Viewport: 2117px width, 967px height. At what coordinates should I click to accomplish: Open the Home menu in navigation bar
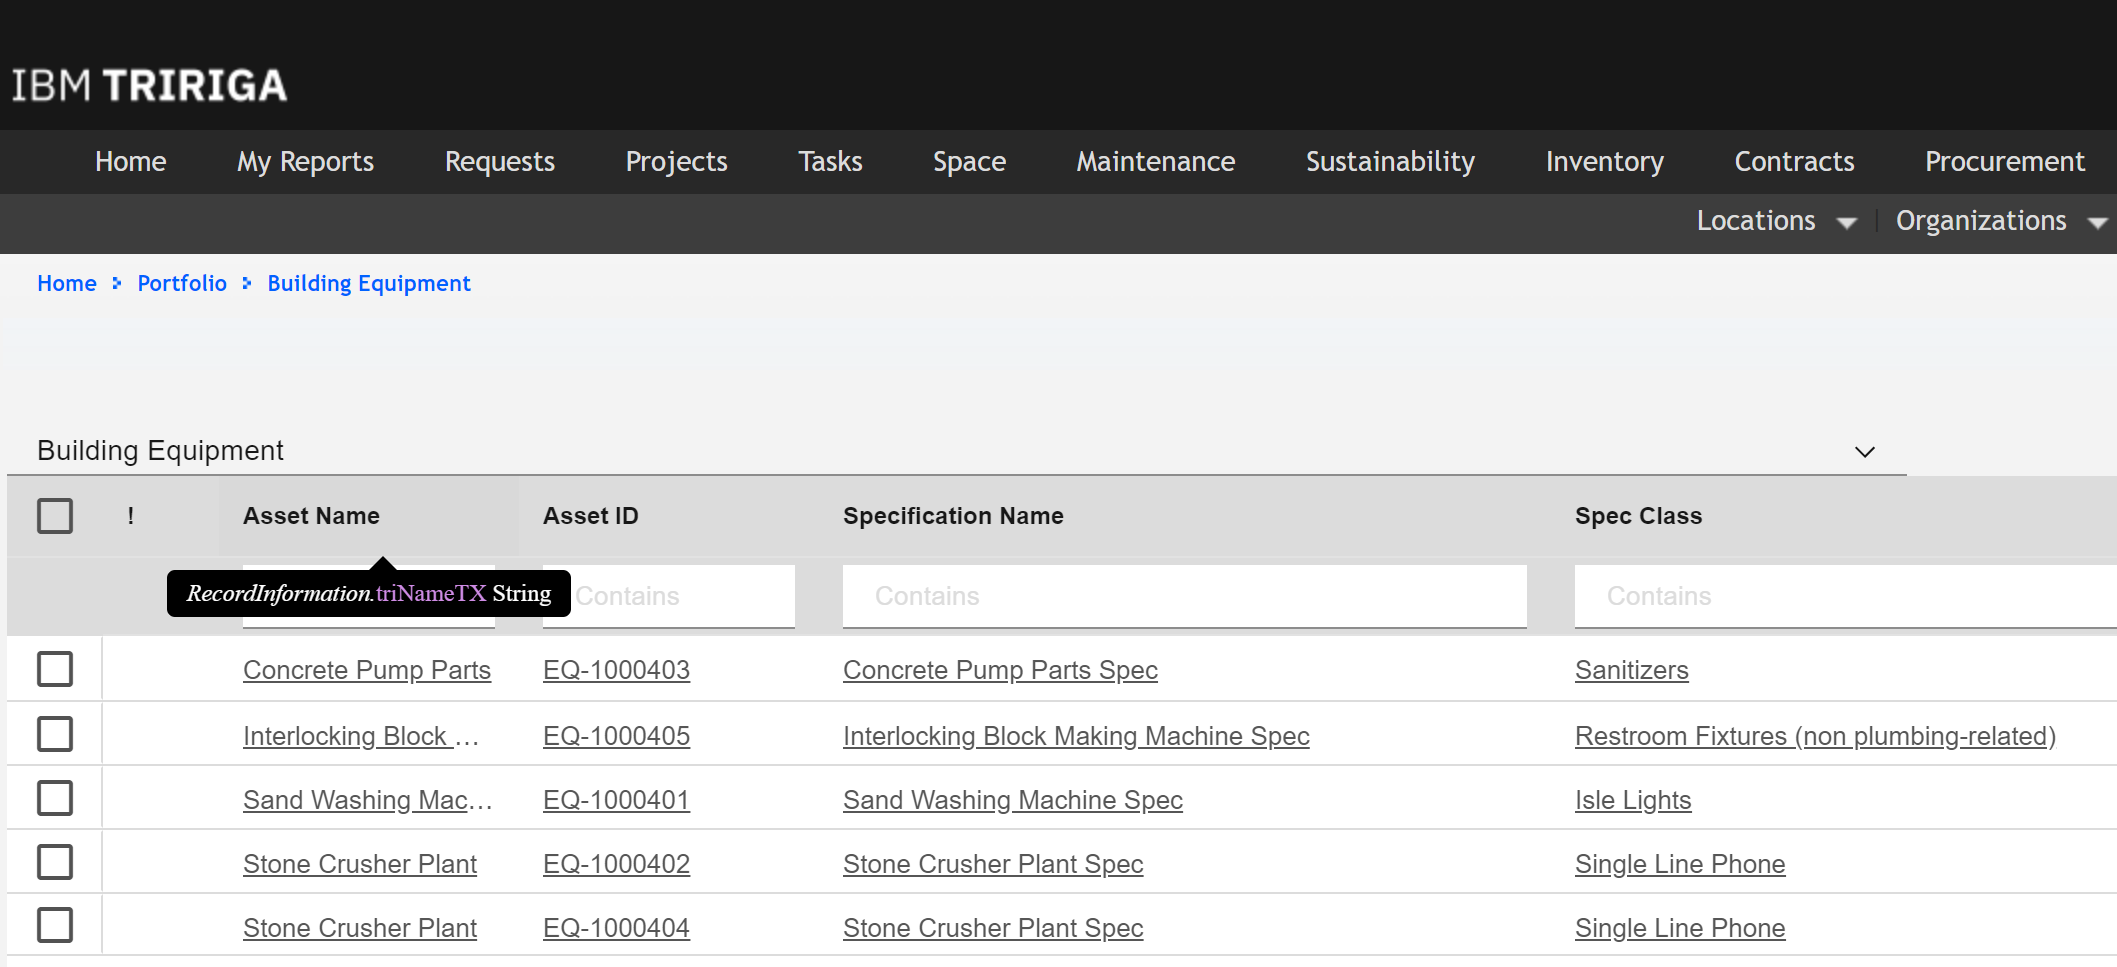click(131, 161)
